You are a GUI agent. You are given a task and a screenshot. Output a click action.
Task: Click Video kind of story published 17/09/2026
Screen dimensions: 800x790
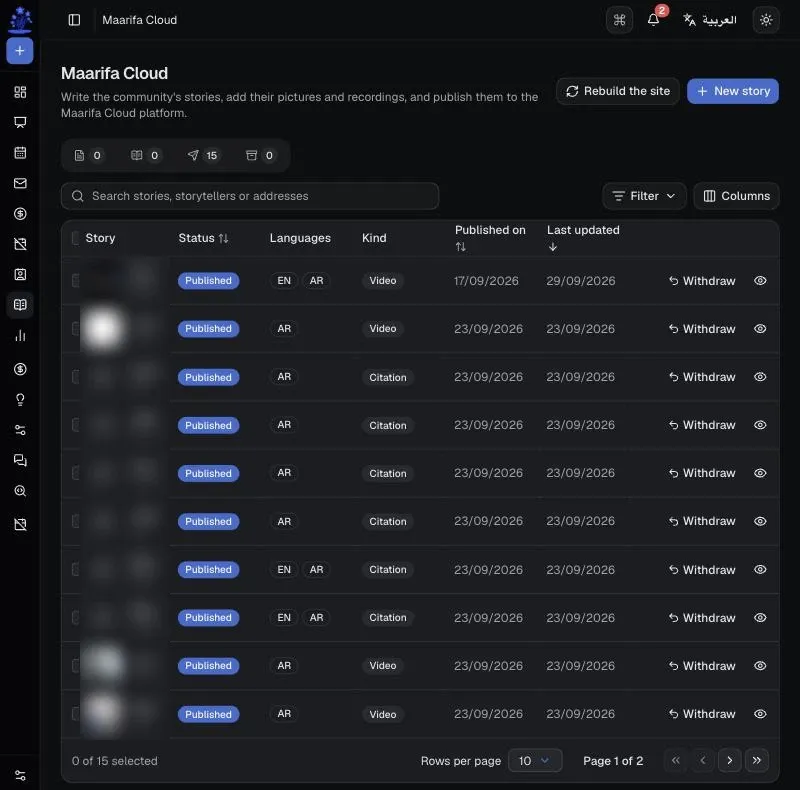[383, 281]
